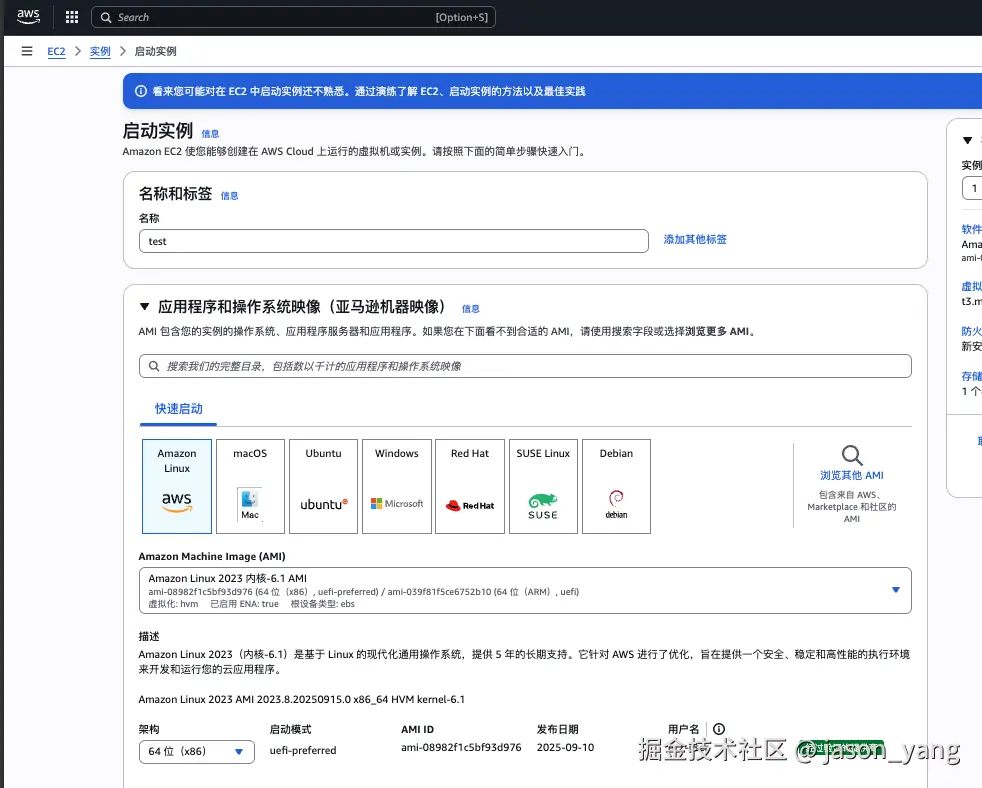Select the Debian AMI tile
This screenshot has width=982, height=788.
(x=616, y=486)
